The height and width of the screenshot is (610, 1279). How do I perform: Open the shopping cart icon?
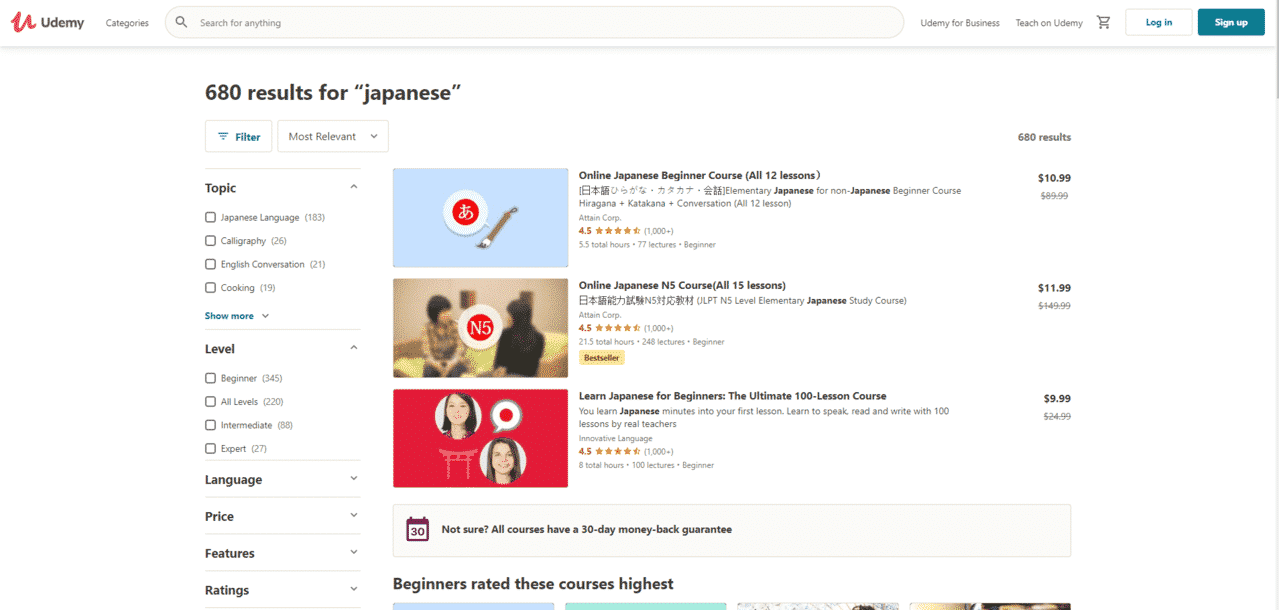pos(1104,22)
